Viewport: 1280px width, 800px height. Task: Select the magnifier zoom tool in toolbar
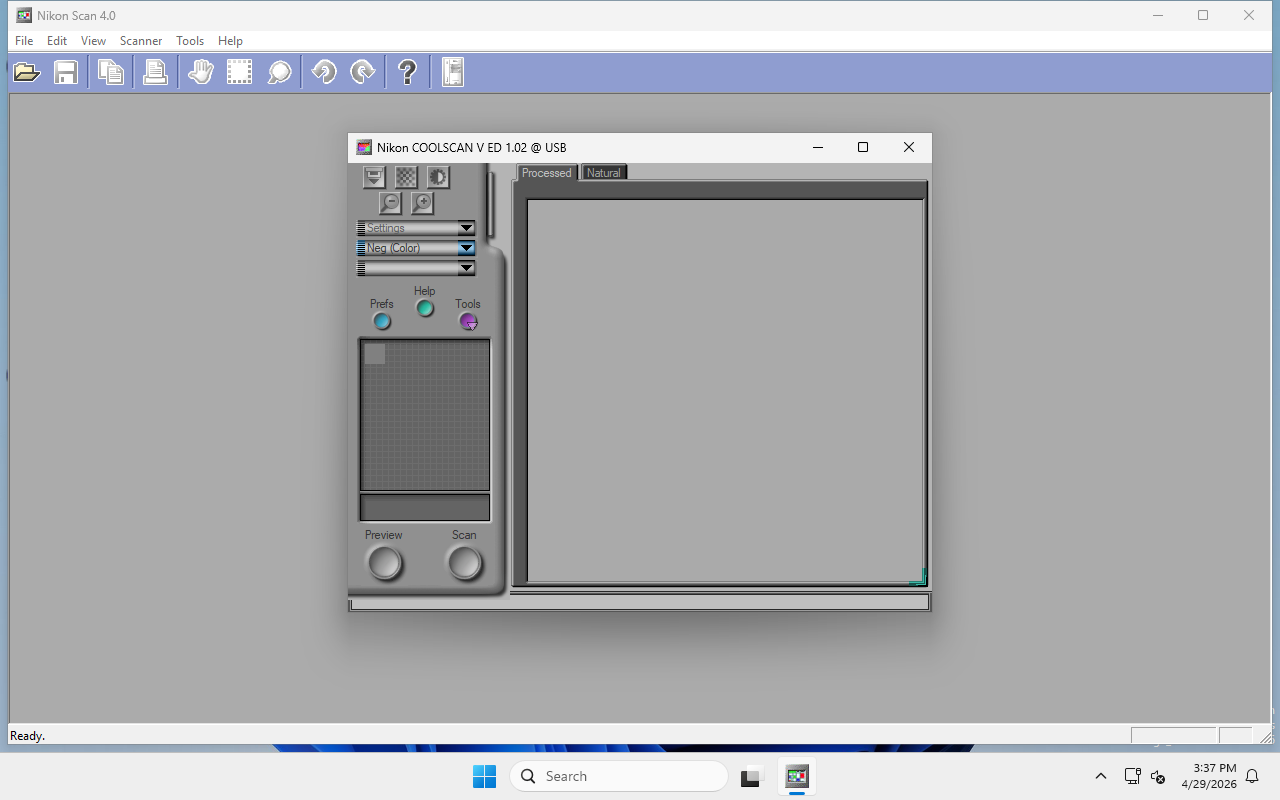tap(280, 72)
